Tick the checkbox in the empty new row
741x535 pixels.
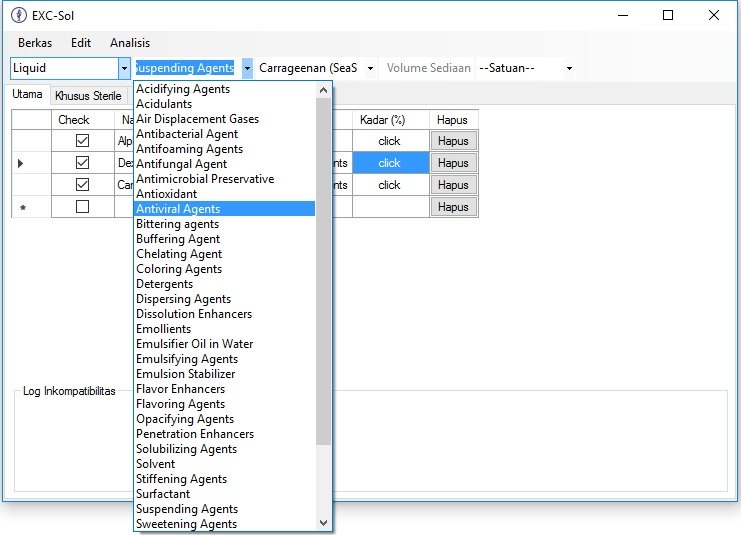tap(82, 207)
